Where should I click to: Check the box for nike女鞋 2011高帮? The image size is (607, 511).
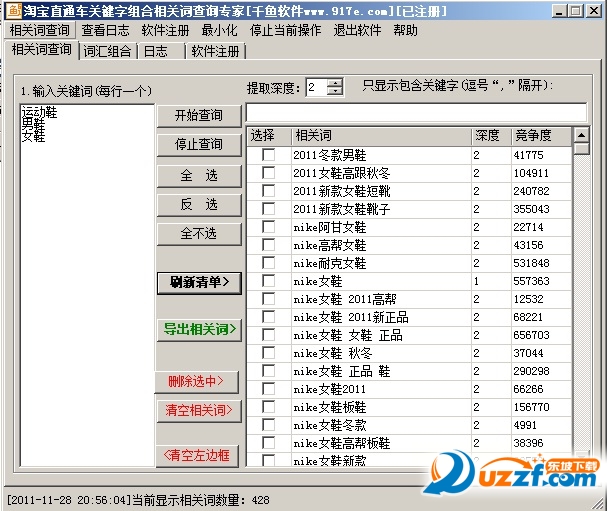tap(268, 299)
